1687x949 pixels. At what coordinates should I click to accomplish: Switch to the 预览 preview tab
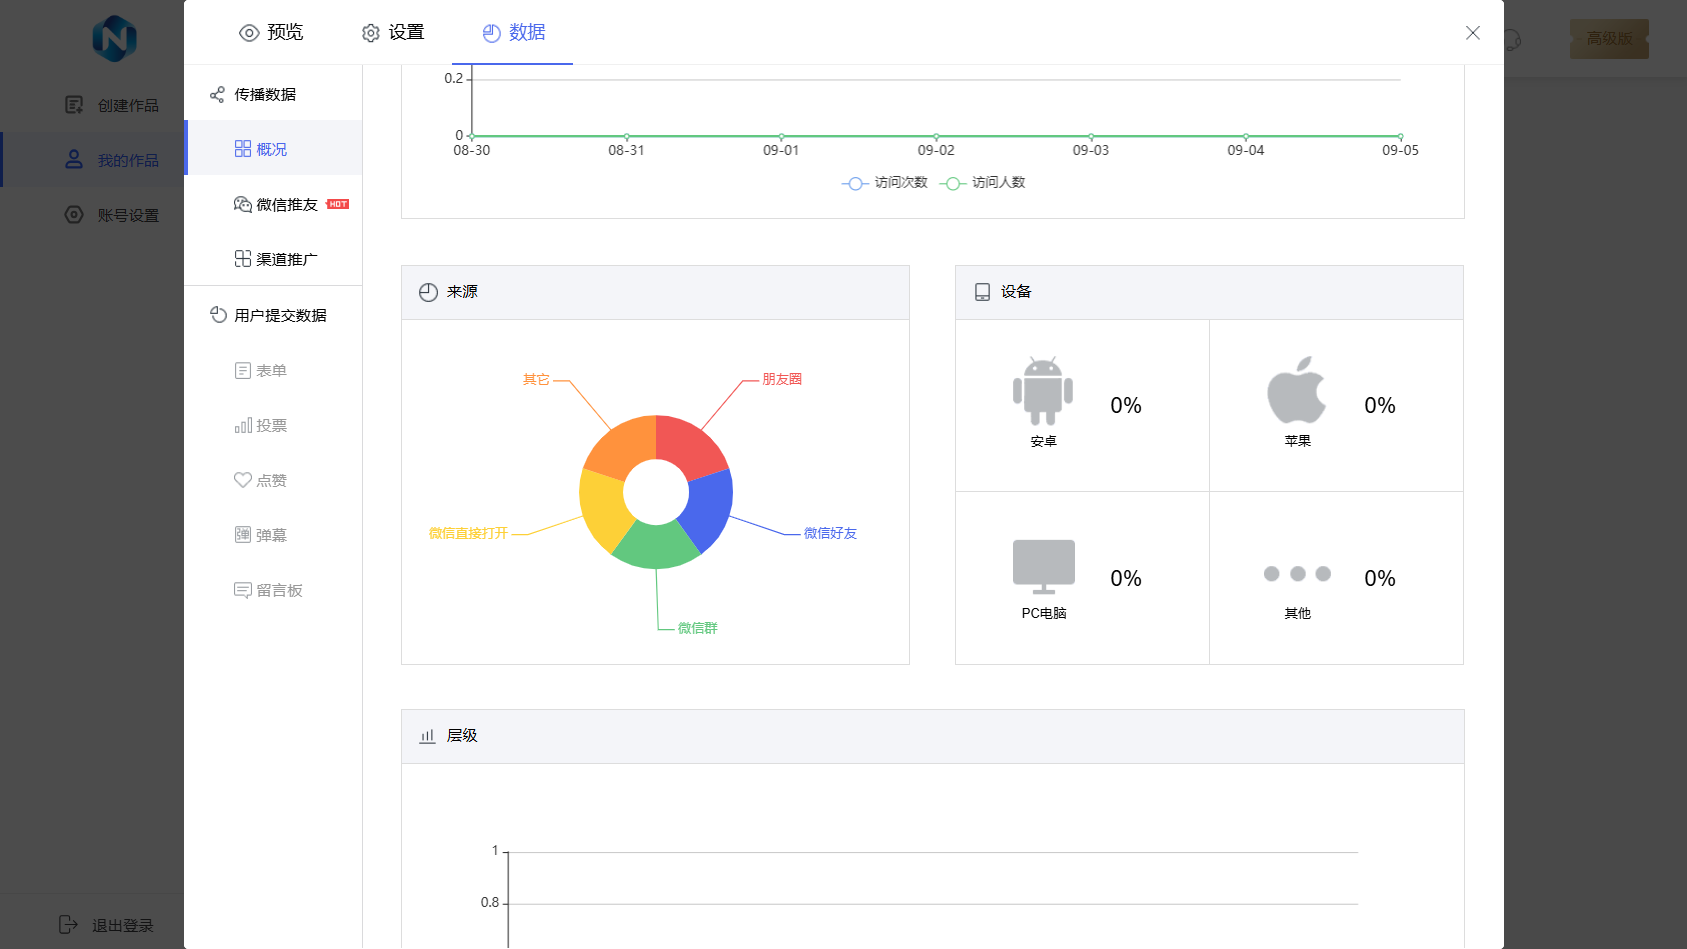coord(271,33)
